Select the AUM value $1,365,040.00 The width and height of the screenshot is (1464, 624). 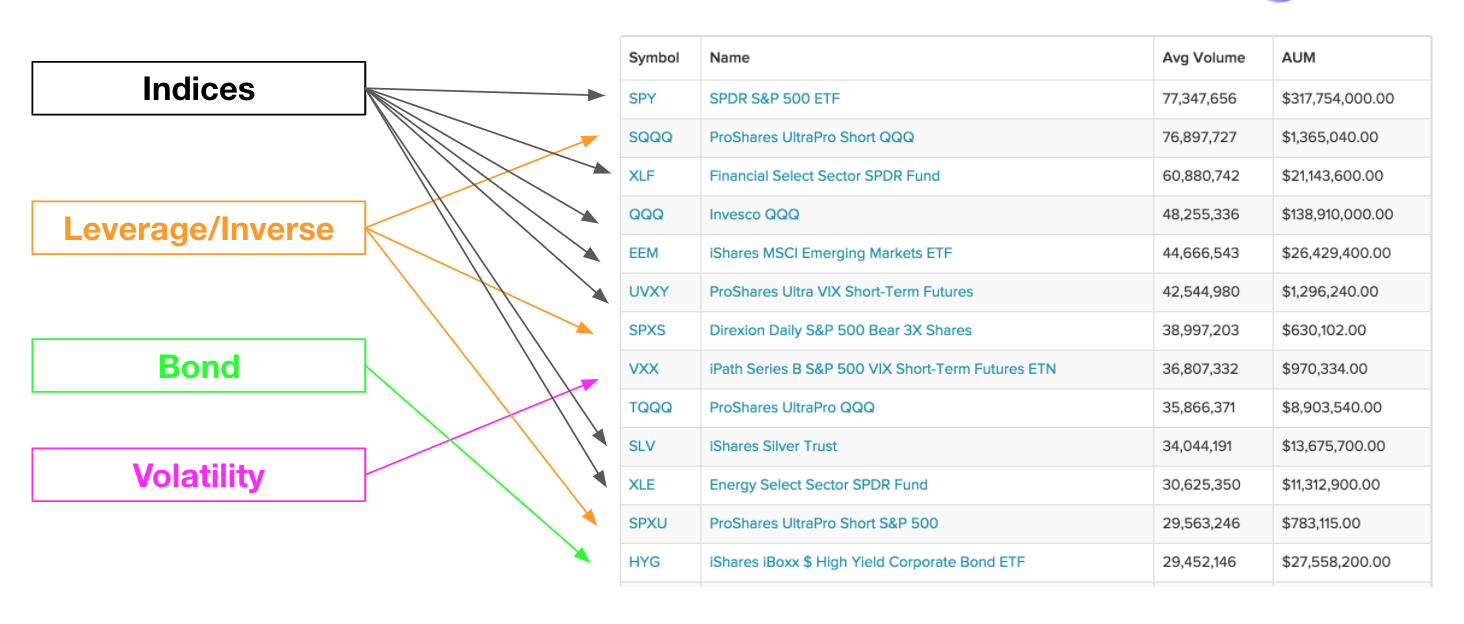point(1330,137)
